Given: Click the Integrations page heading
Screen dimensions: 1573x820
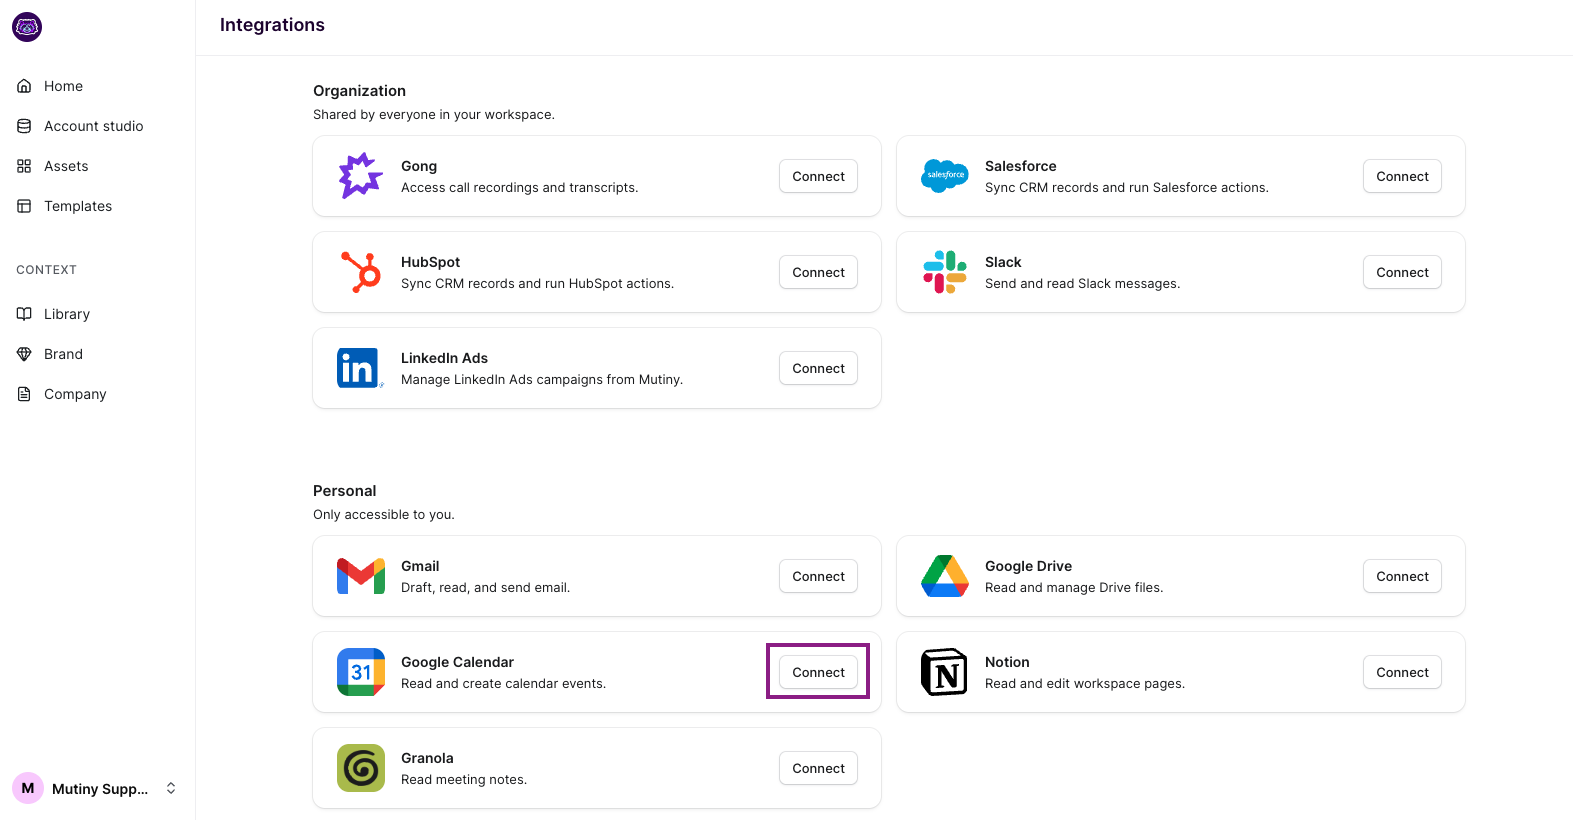Looking at the screenshot, I should (272, 25).
